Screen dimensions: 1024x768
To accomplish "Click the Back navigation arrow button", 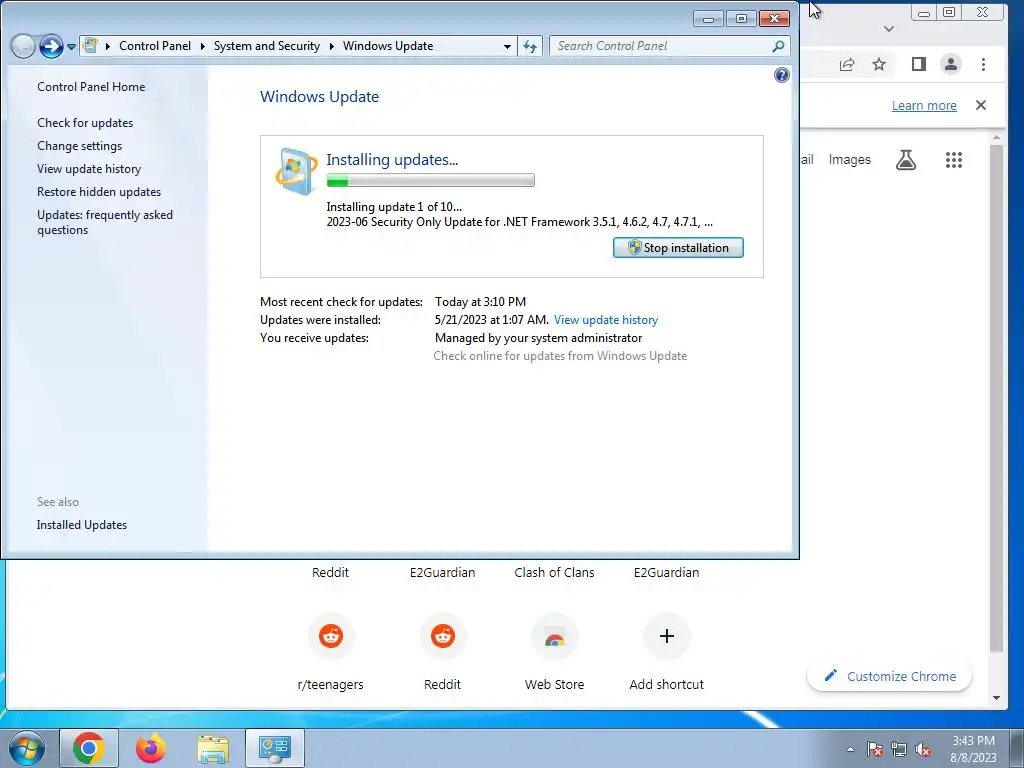I will point(23,46).
